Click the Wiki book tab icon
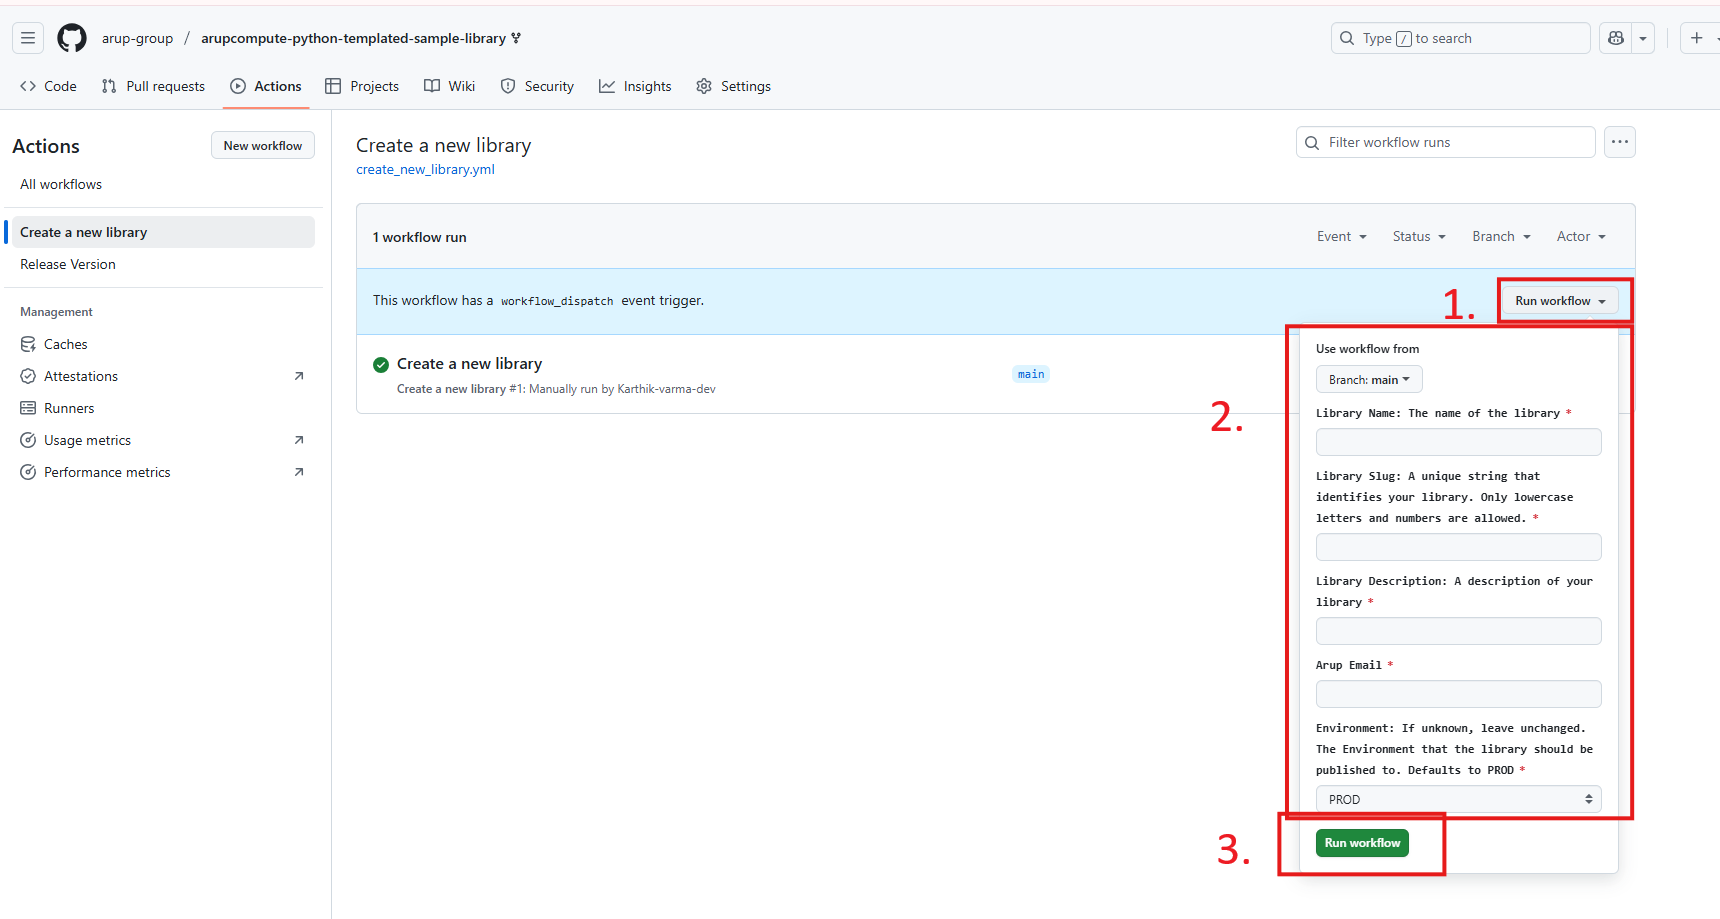 432,86
